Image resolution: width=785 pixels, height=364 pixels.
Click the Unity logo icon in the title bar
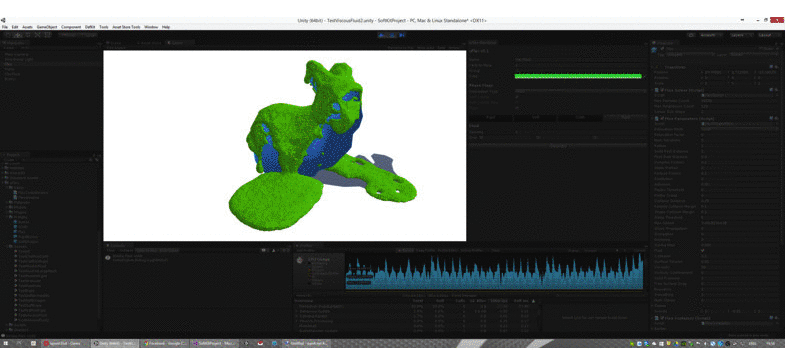click(3, 21)
